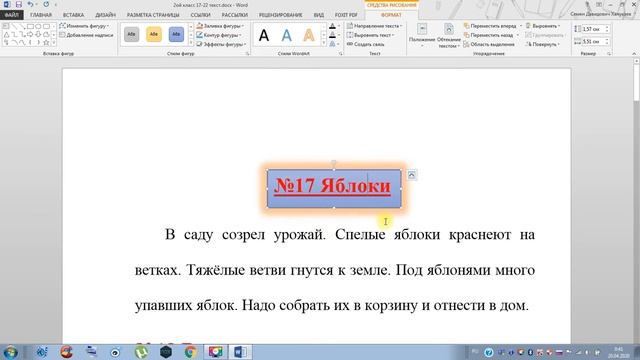Open the Windows Start menu
The image size is (640, 360).
point(11,352)
